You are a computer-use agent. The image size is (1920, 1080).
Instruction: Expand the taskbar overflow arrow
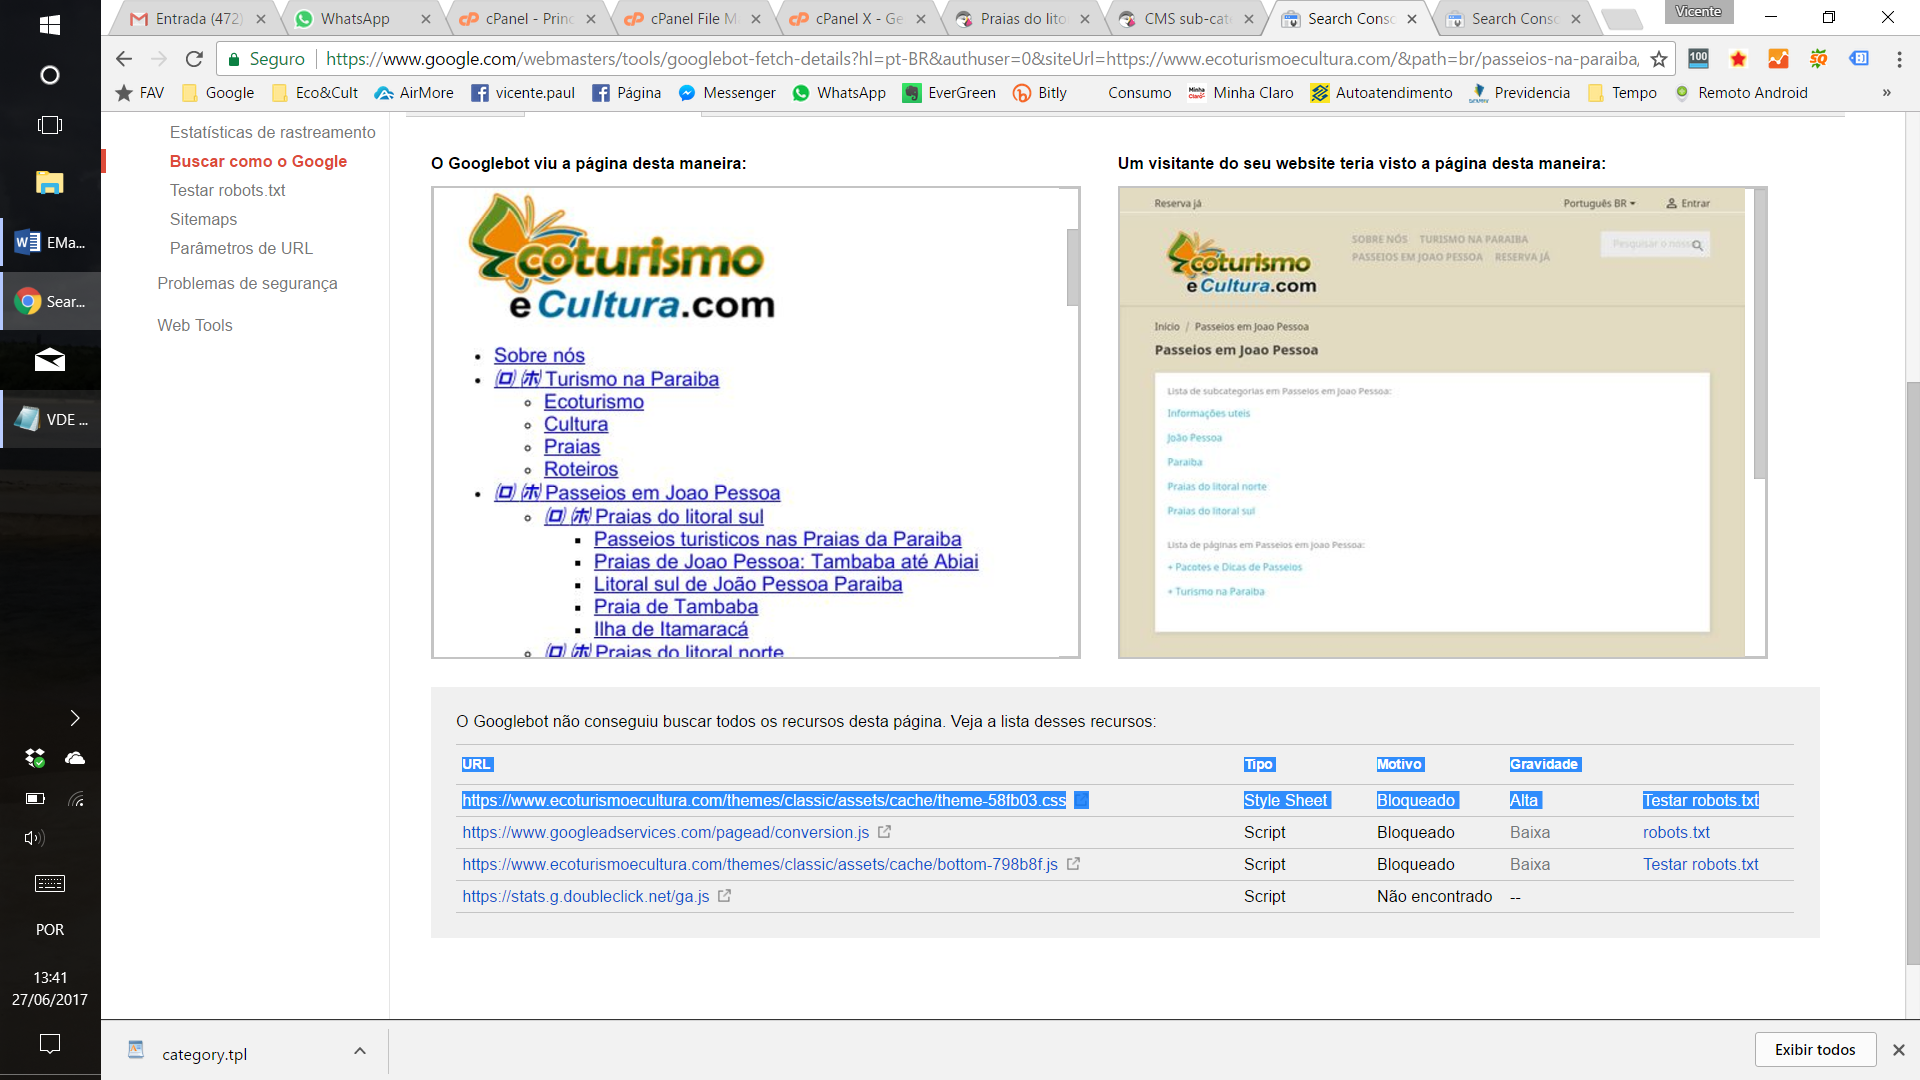[x=74, y=718]
